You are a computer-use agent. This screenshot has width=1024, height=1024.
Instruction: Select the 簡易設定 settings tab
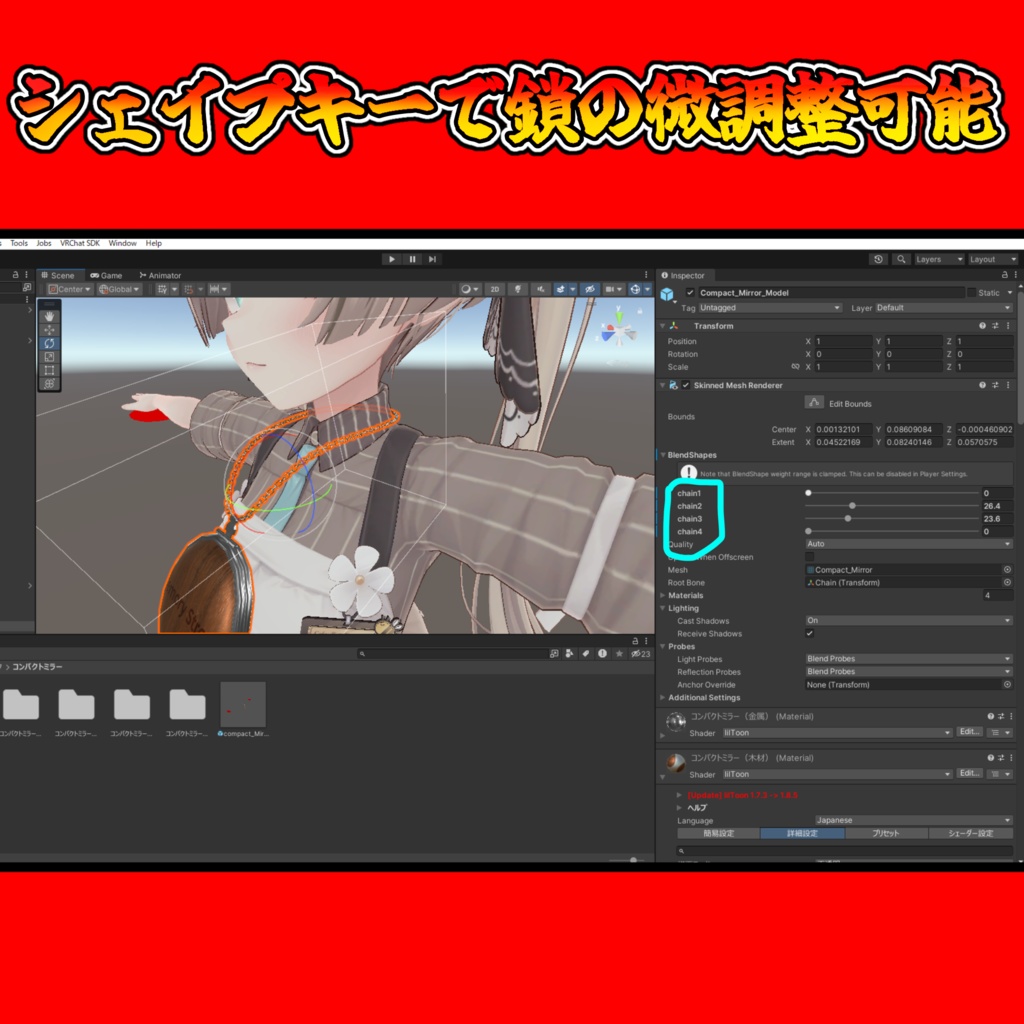718,833
